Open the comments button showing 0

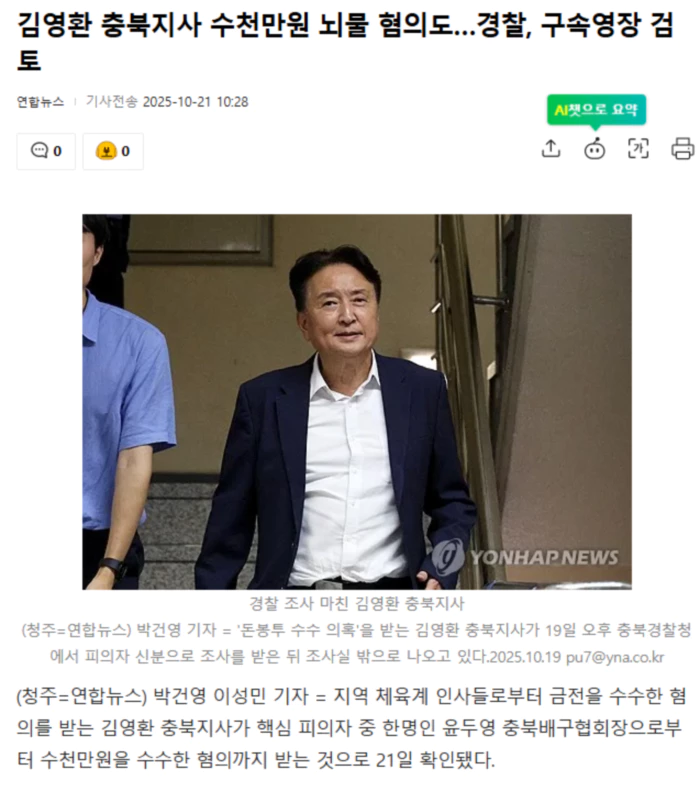[x=46, y=151]
